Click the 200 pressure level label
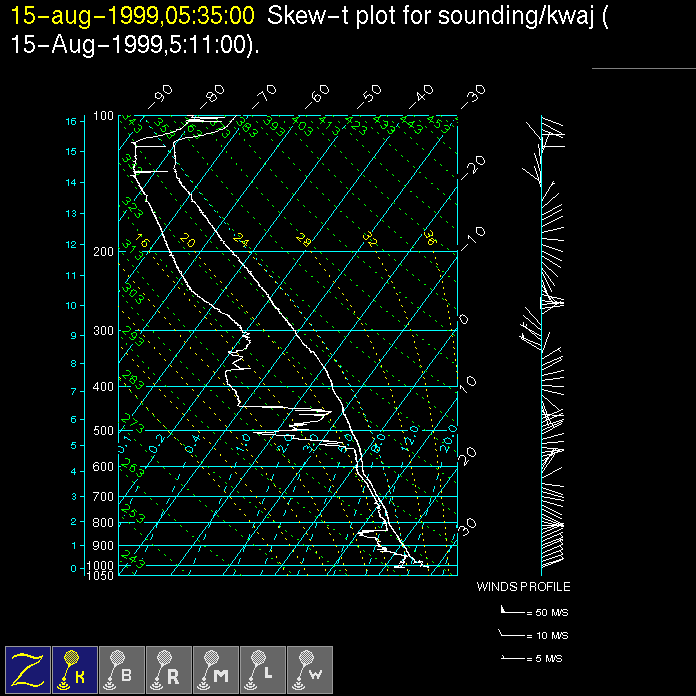The image size is (696, 696). tap(104, 252)
